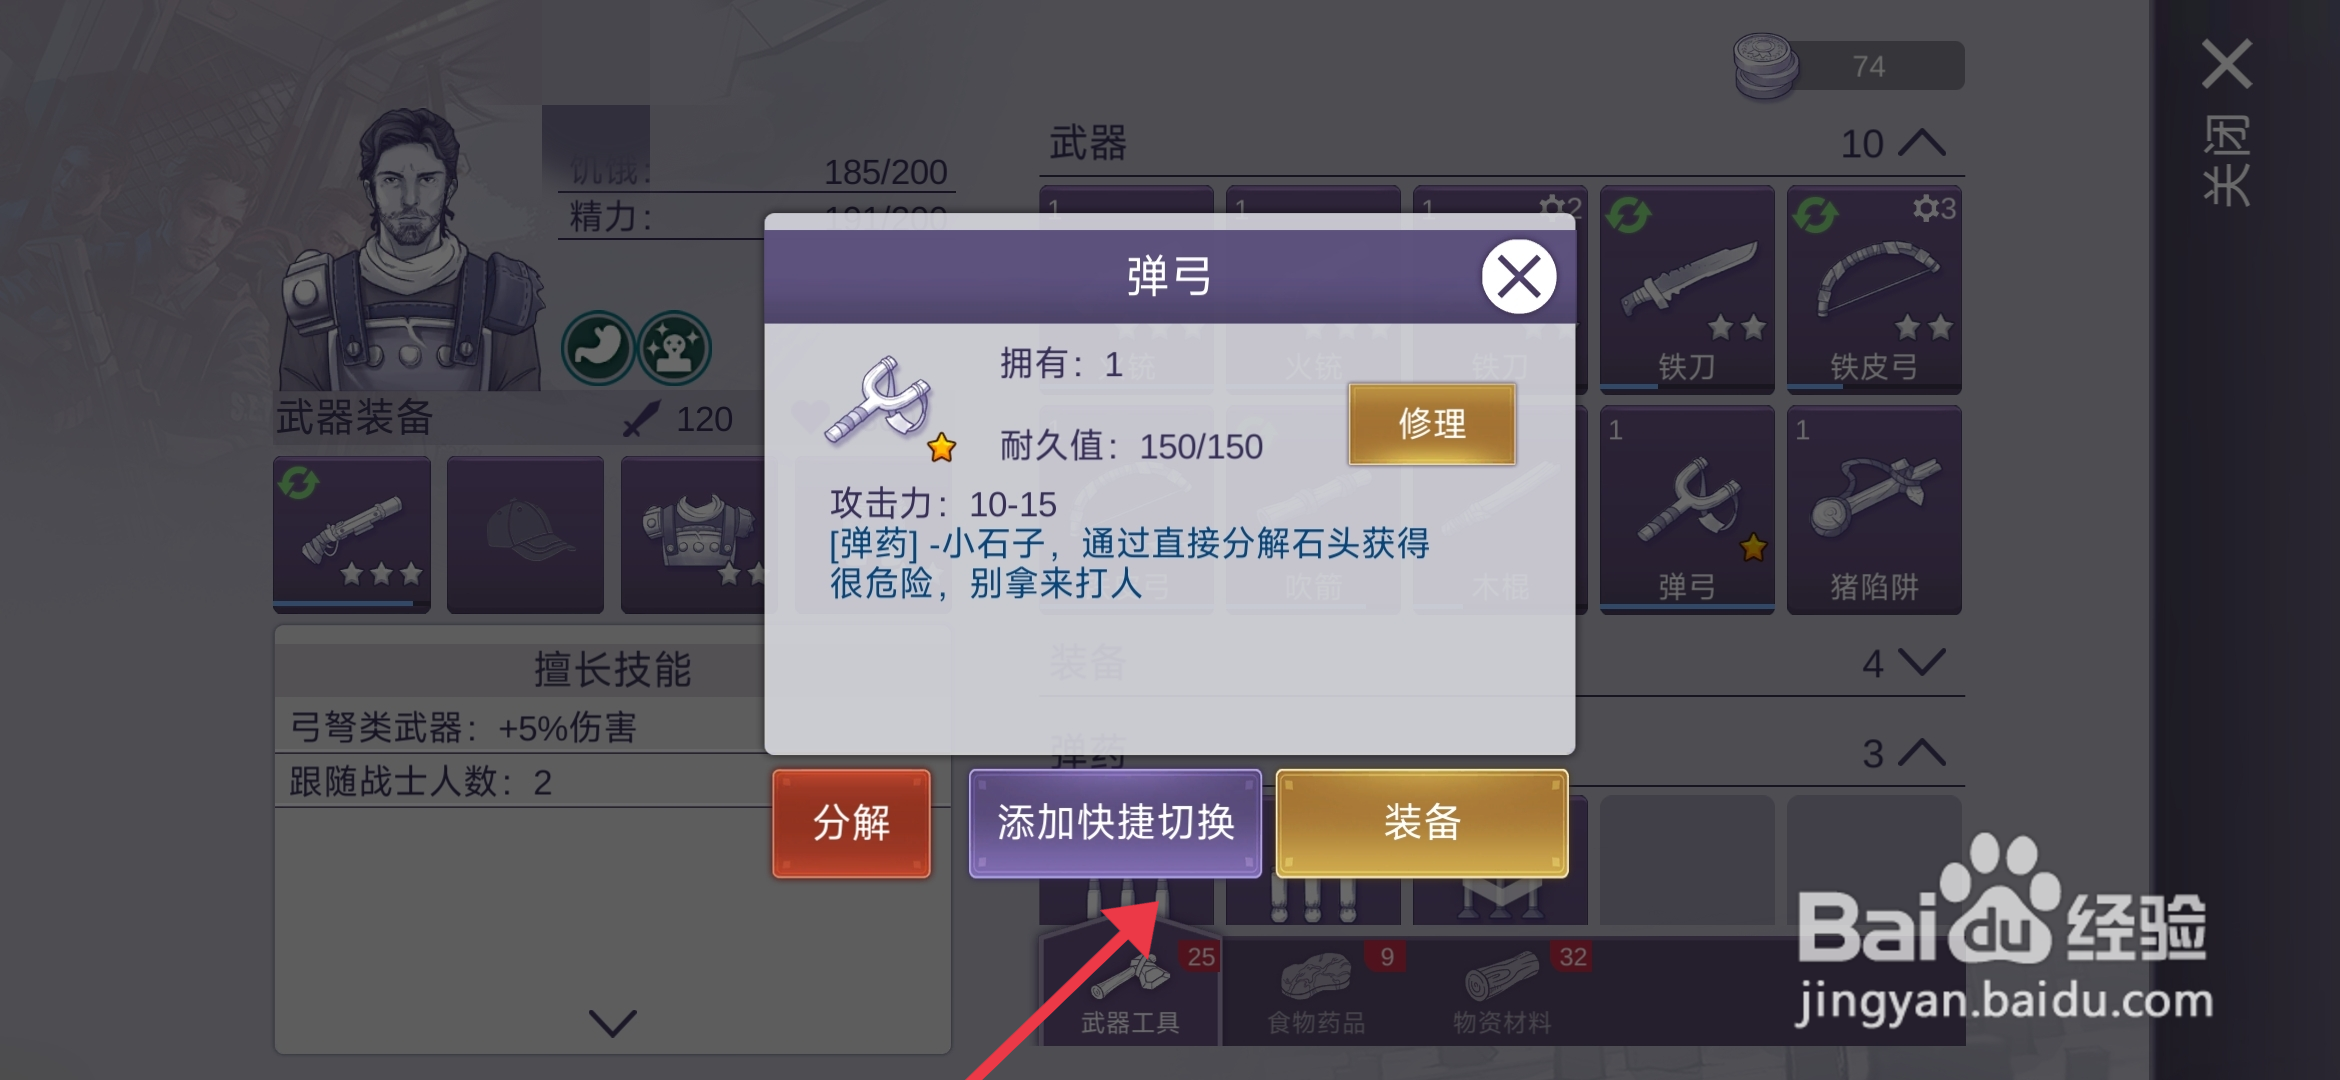Collapse the 弹药 ammo section chevron
2340x1080 pixels.
(1921, 752)
